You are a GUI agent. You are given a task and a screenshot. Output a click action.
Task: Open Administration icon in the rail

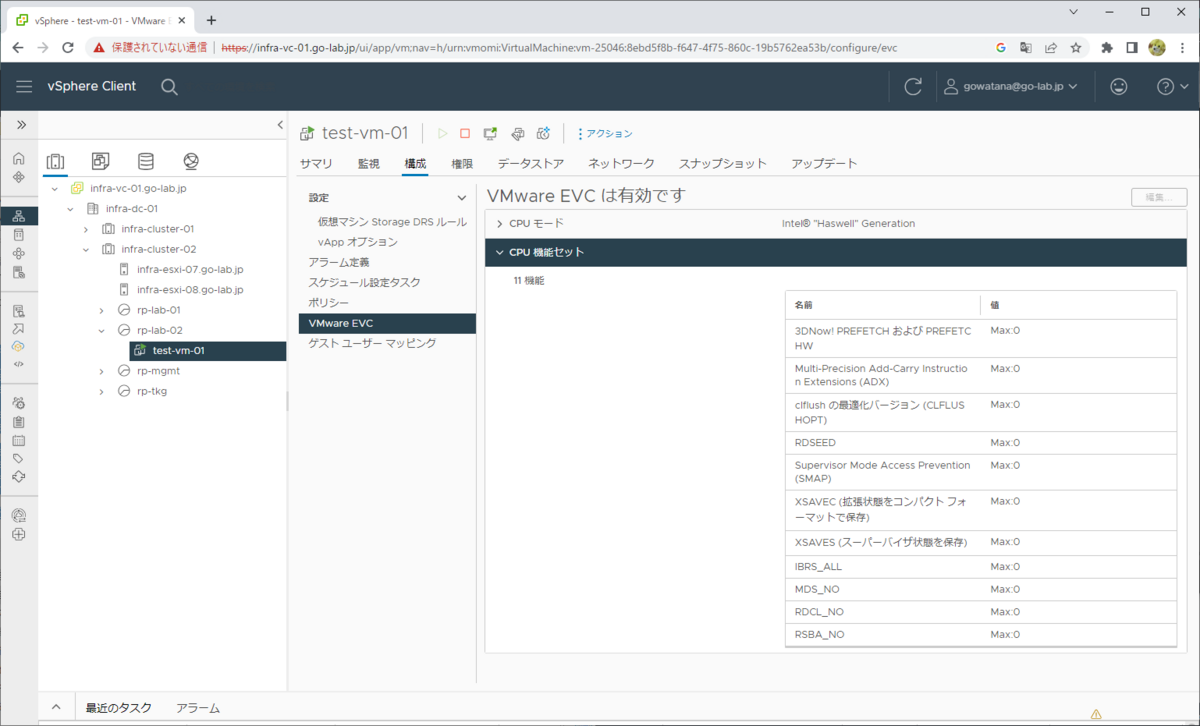click(x=19, y=402)
